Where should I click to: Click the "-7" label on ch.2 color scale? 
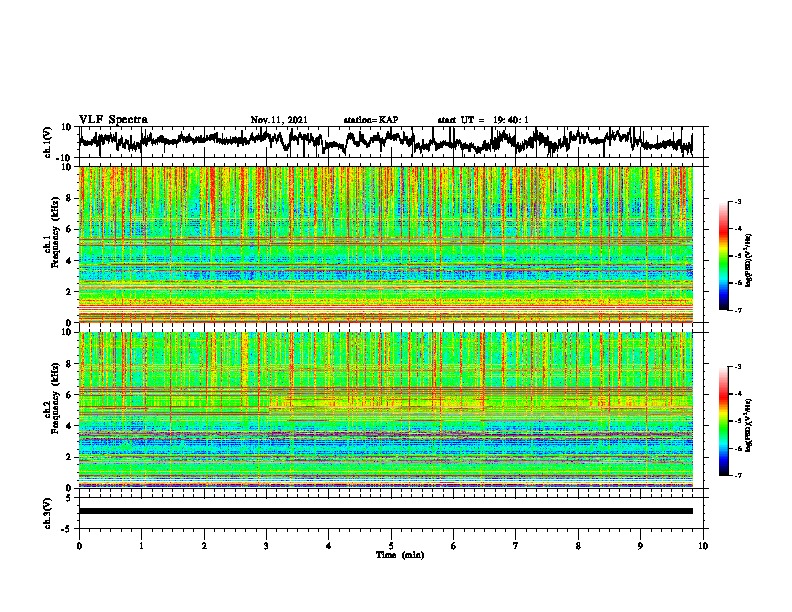click(x=738, y=475)
